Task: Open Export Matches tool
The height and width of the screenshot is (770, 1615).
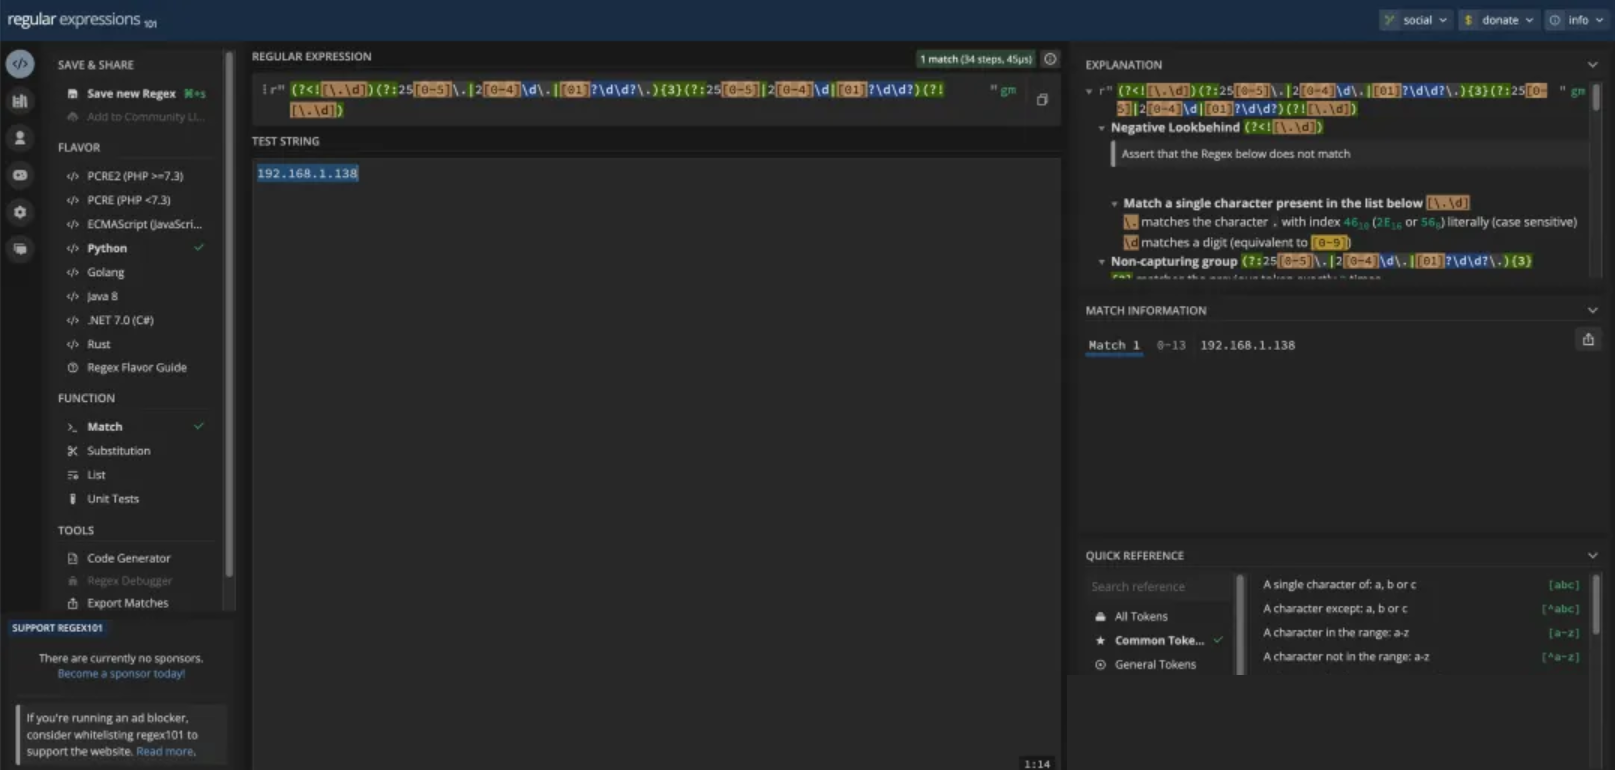Action: coord(127,603)
